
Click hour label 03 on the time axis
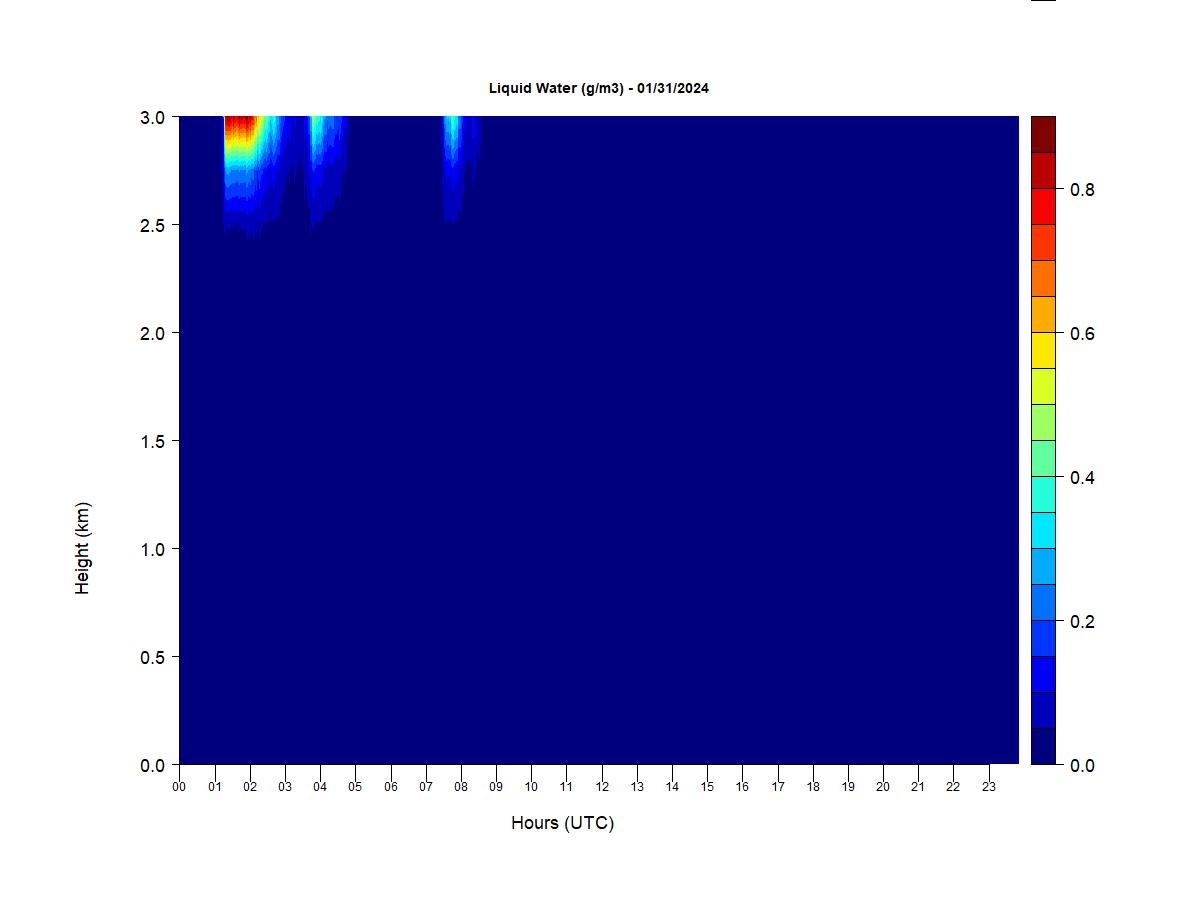click(285, 787)
